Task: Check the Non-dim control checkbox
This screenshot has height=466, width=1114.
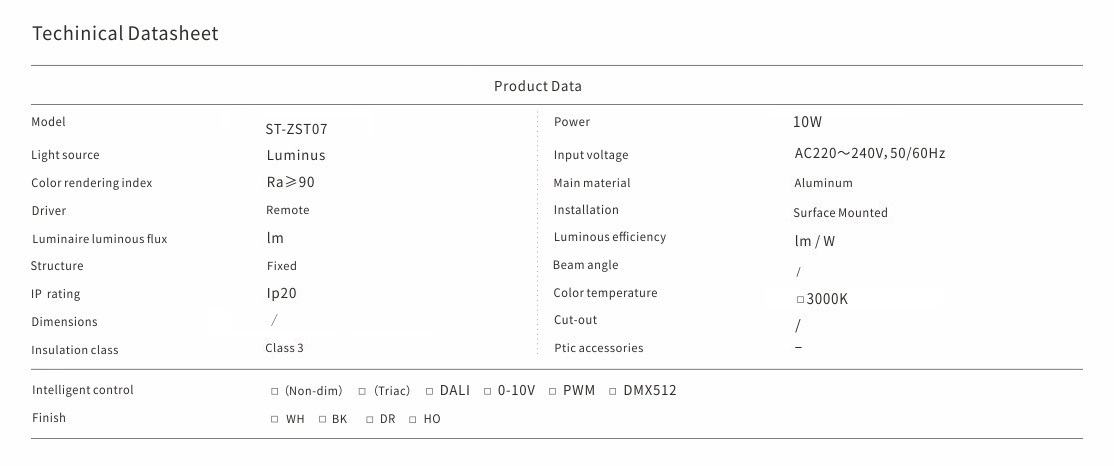Action: point(275,392)
